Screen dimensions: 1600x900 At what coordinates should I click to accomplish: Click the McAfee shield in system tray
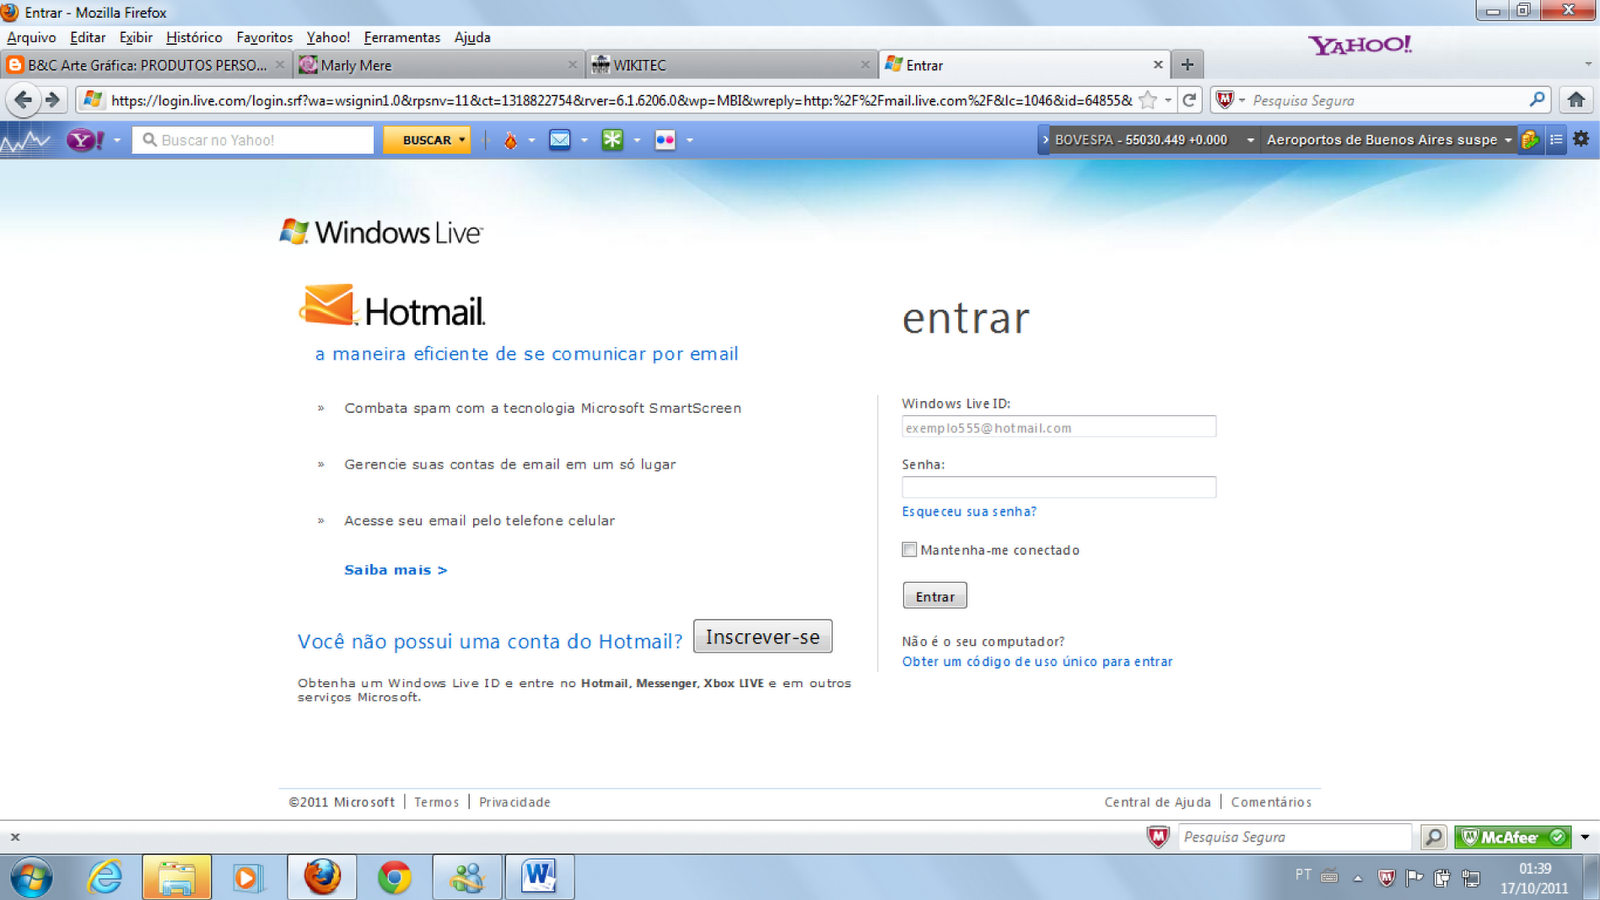[x=1386, y=878]
